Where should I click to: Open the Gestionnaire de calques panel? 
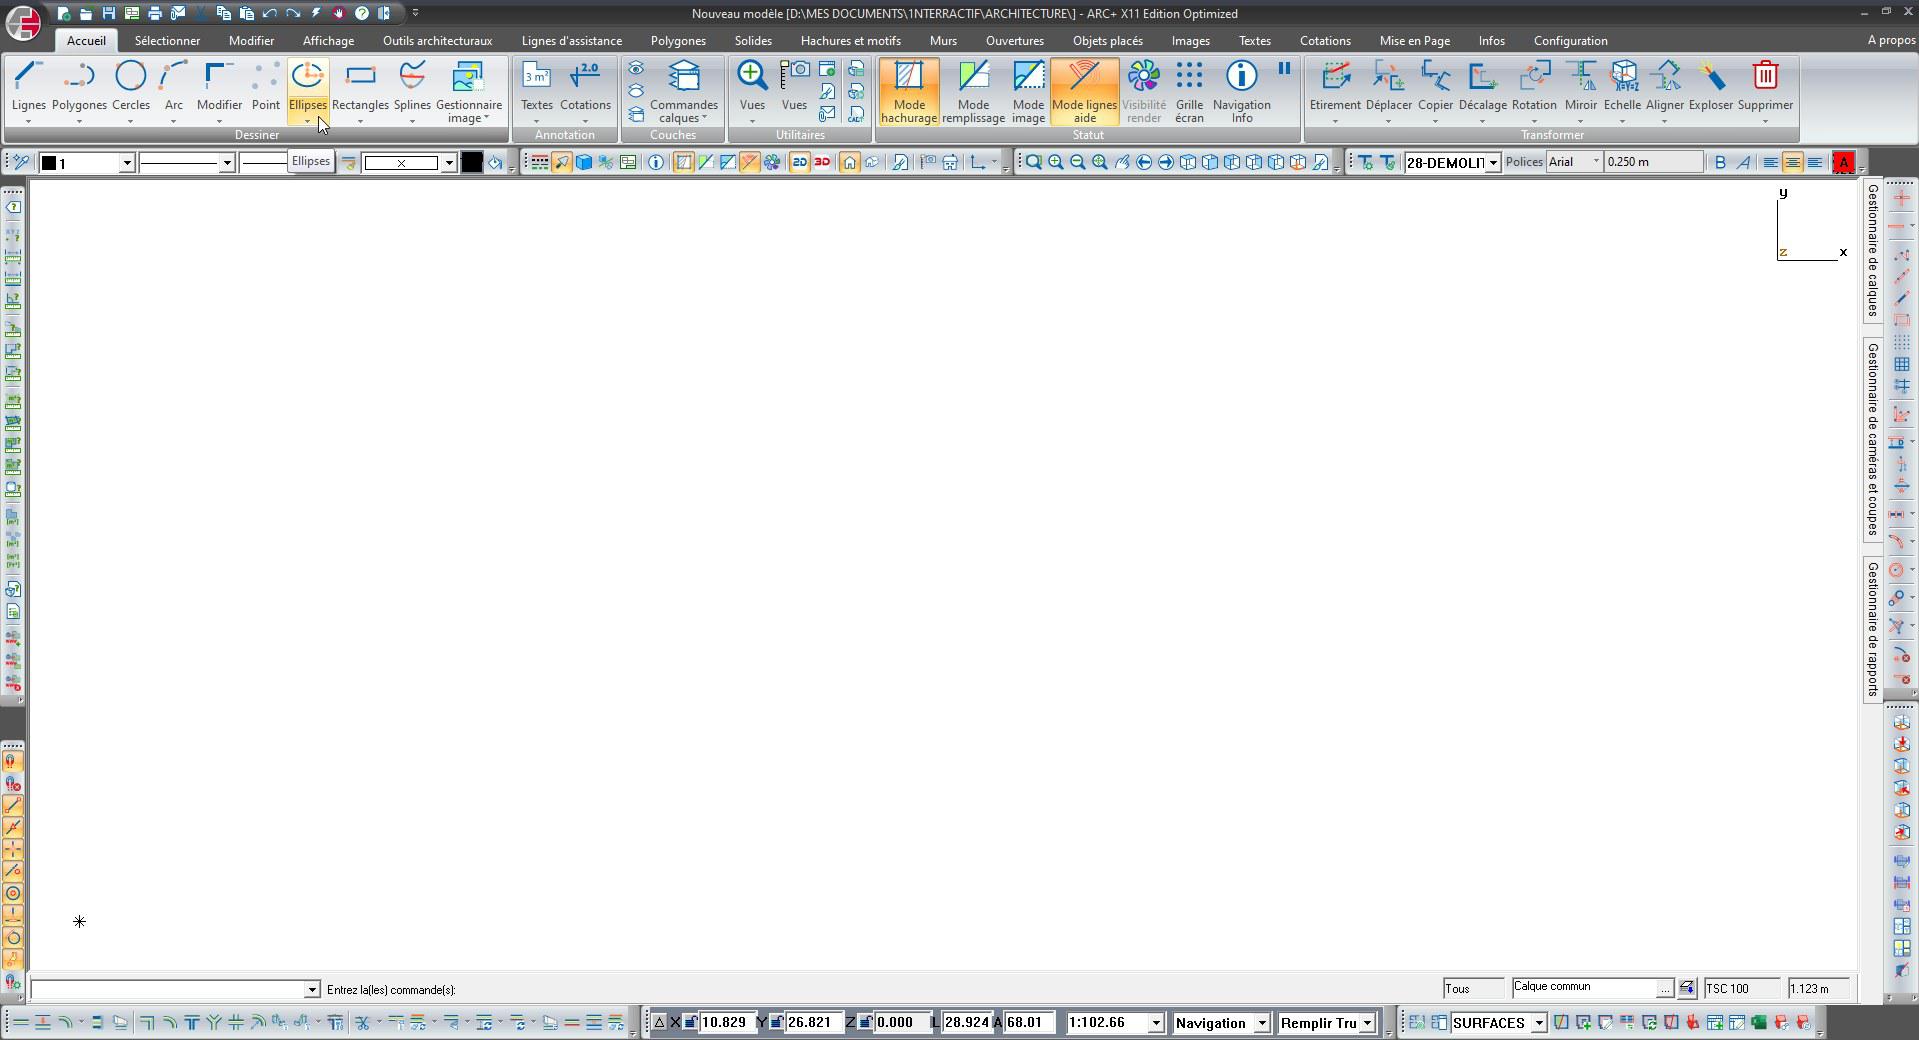(x=1872, y=250)
